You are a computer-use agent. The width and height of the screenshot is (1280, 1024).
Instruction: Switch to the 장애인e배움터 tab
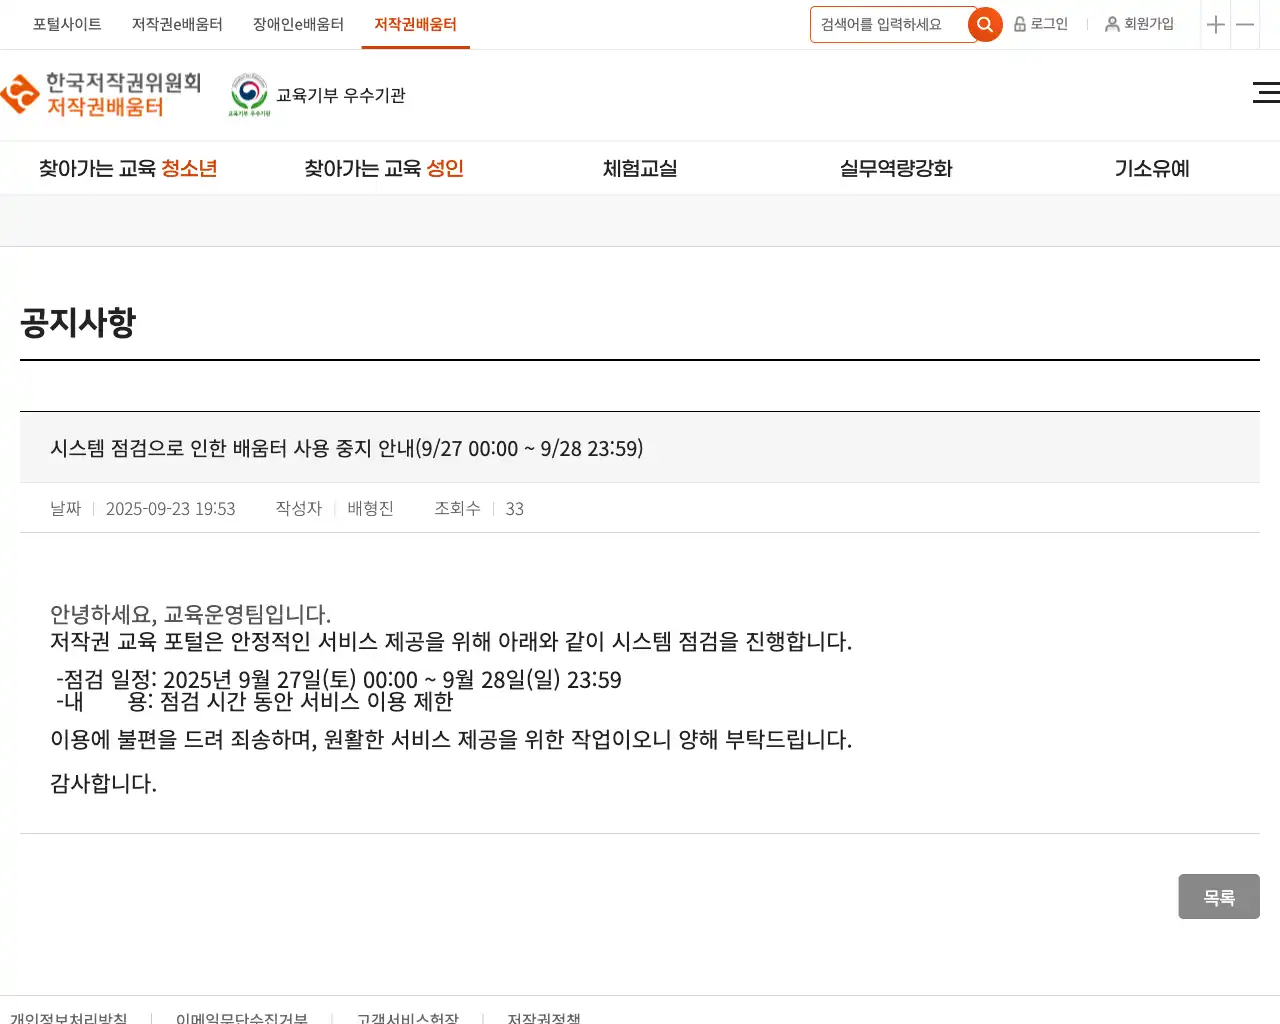coord(298,24)
